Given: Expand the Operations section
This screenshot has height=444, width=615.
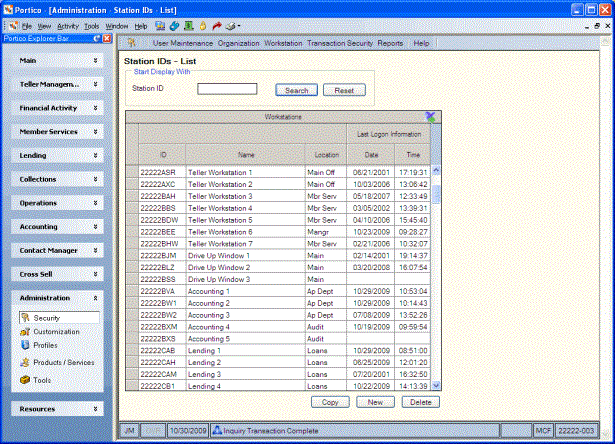Looking at the screenshot, I should click(57, 203).
